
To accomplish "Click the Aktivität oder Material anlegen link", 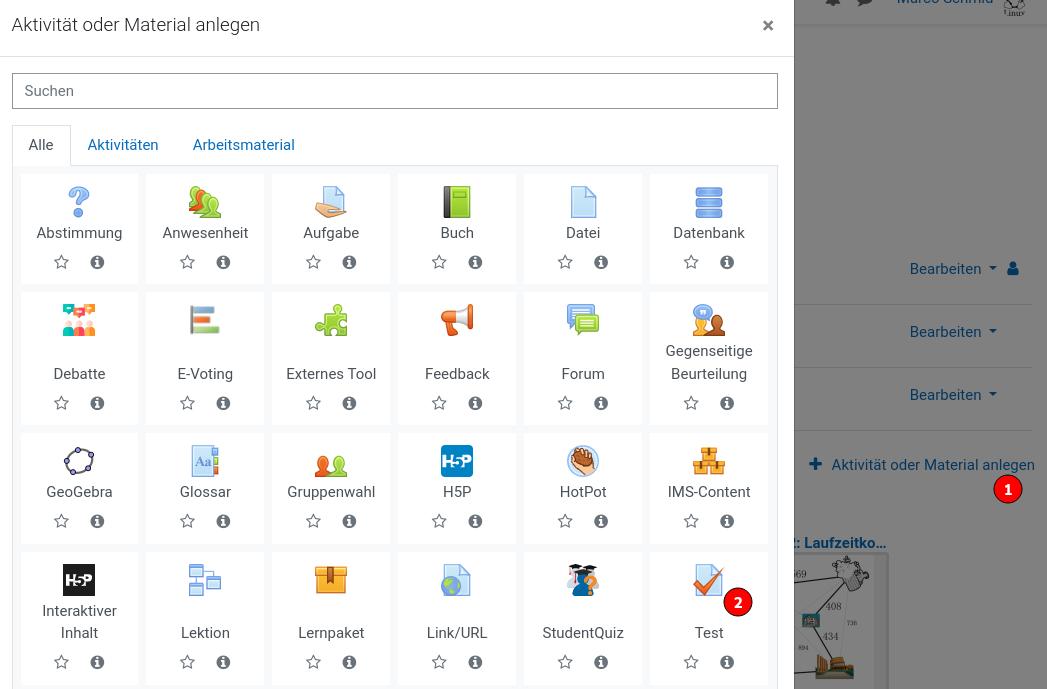I will (x=932, y=465).
